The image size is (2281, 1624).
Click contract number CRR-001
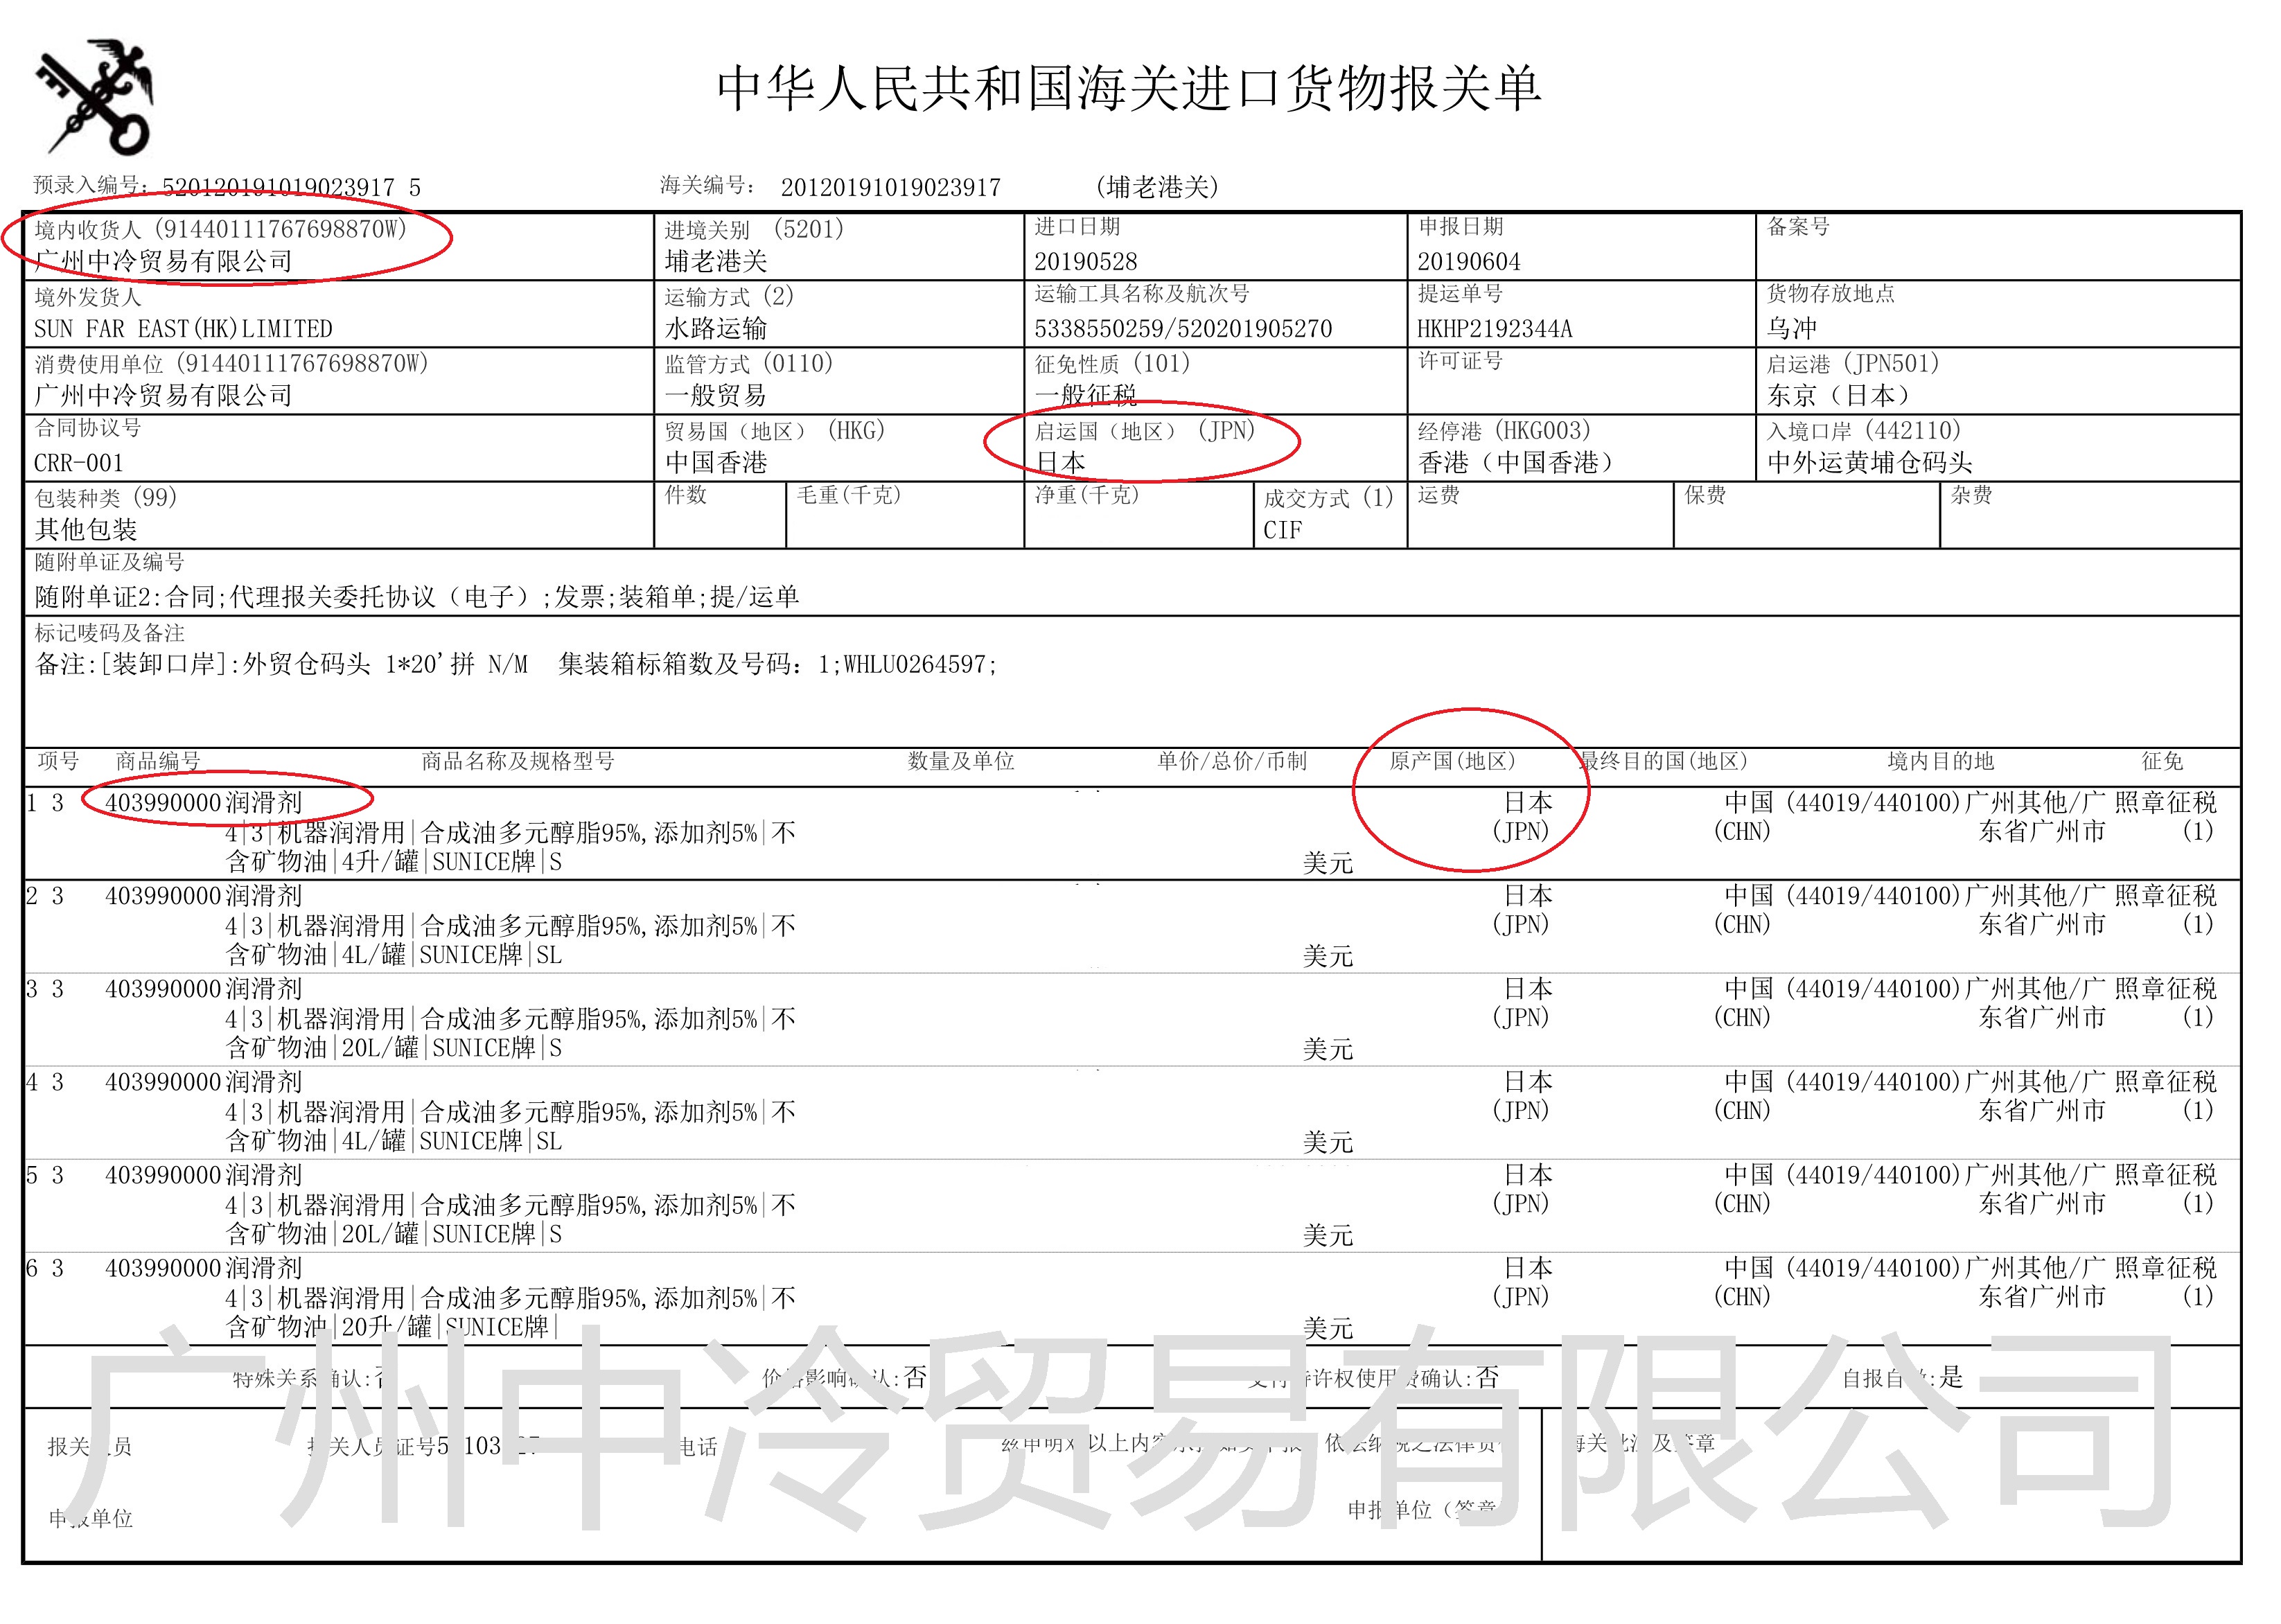[79, 463]
